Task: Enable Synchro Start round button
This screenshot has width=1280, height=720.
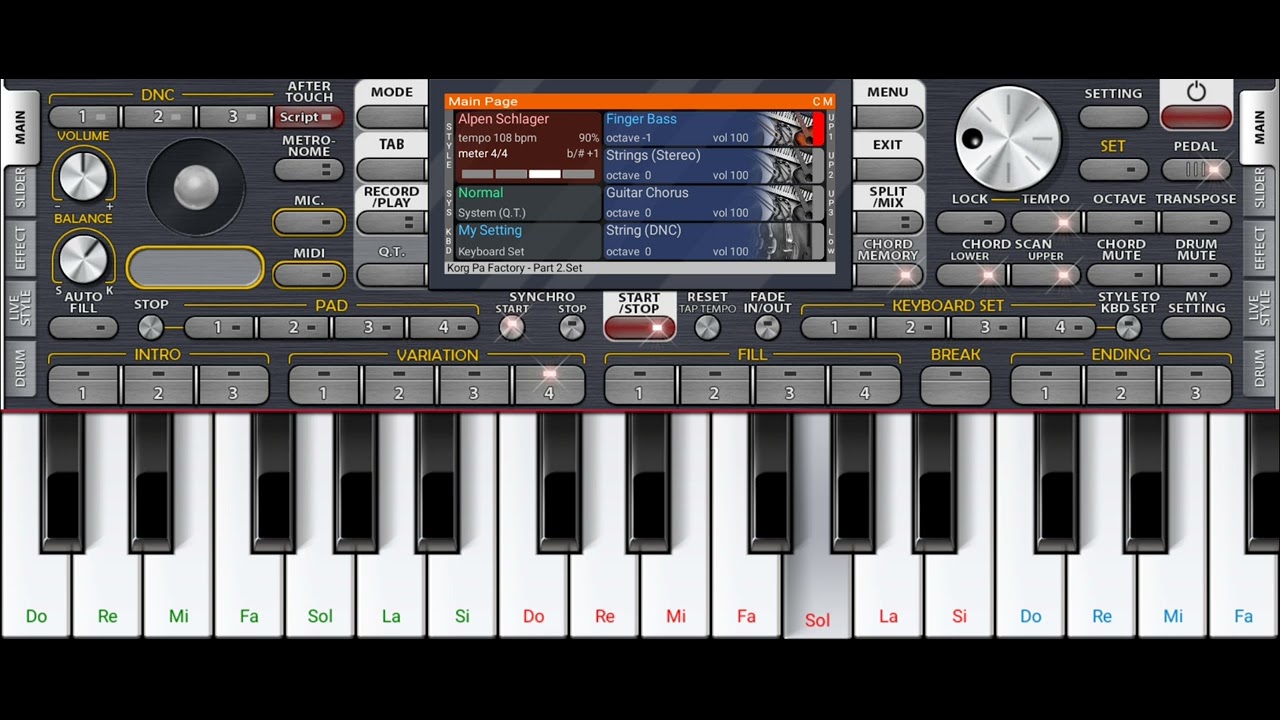Action: (512, 327)
